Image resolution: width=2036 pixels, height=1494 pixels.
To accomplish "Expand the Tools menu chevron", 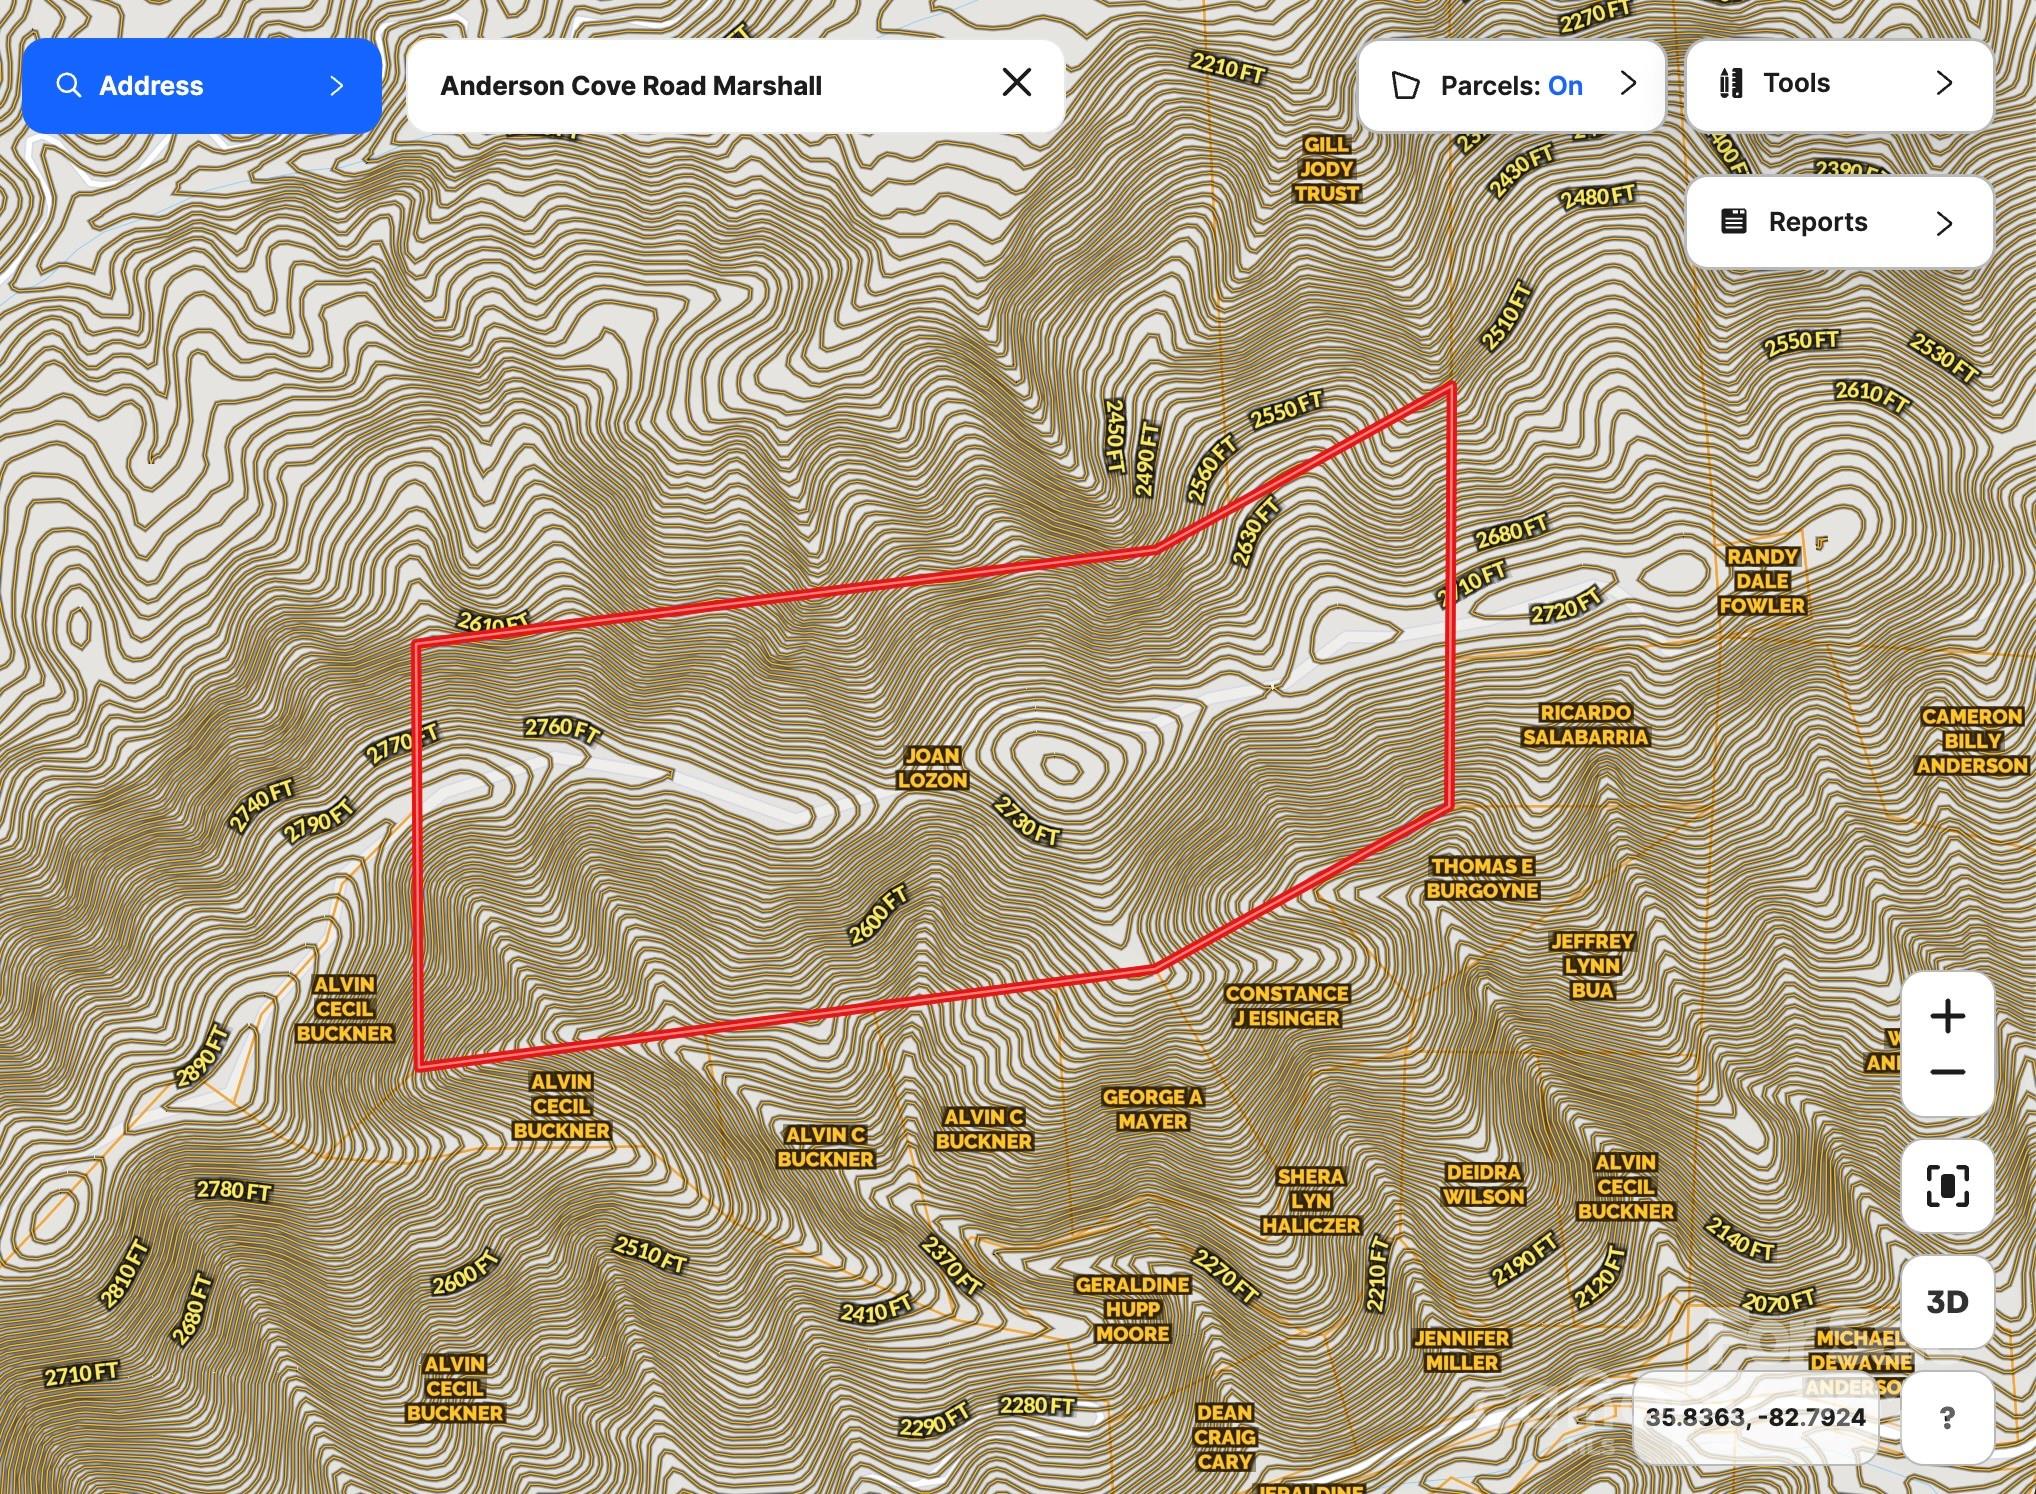I will (x=1943, y=83).
